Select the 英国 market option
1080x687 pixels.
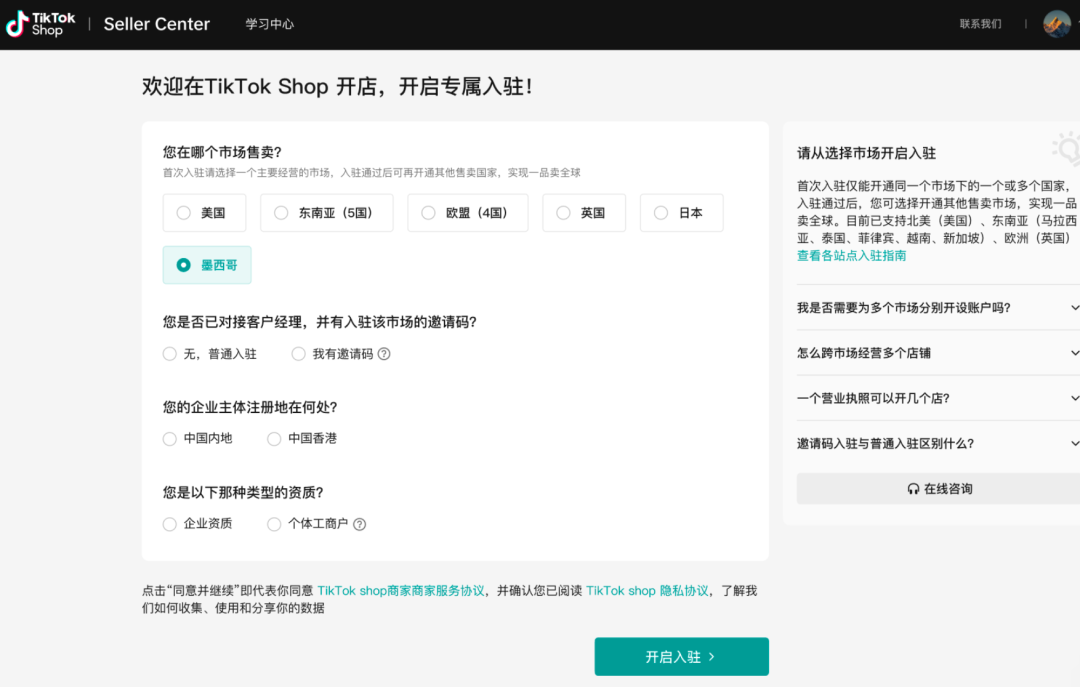tap(584, 212)
